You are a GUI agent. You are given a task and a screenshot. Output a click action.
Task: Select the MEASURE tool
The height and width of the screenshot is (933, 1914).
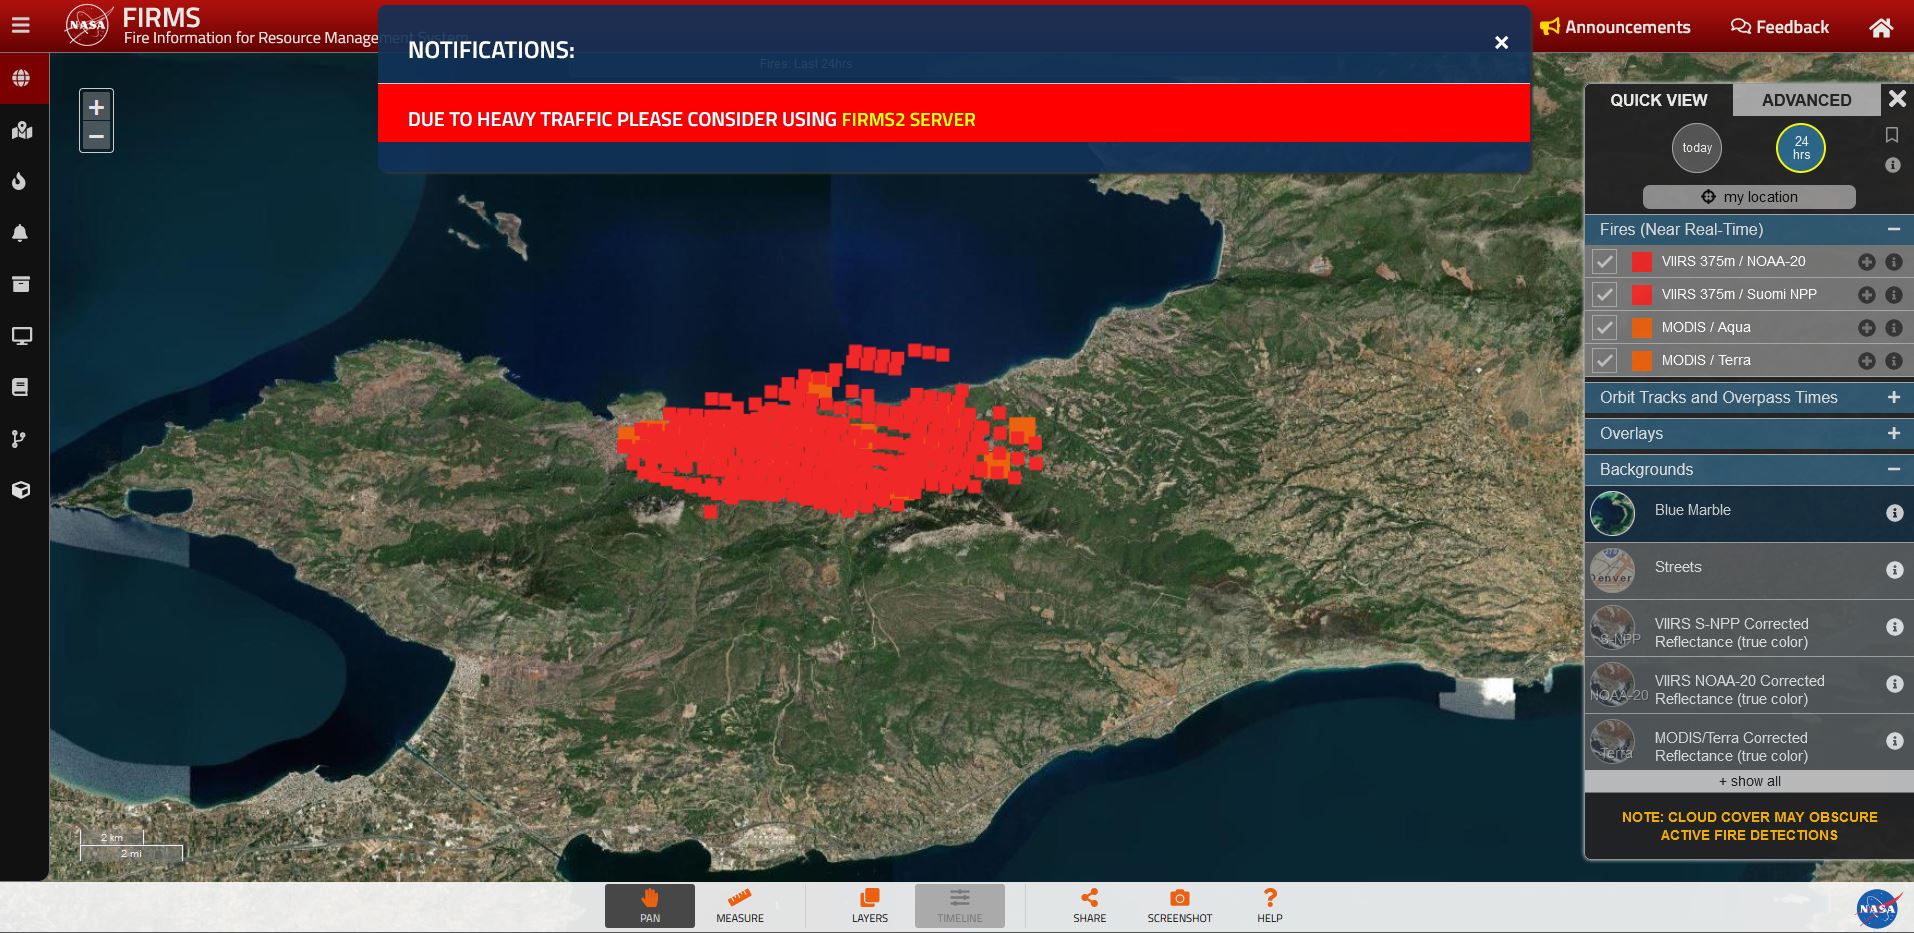(x=740, y=906)
